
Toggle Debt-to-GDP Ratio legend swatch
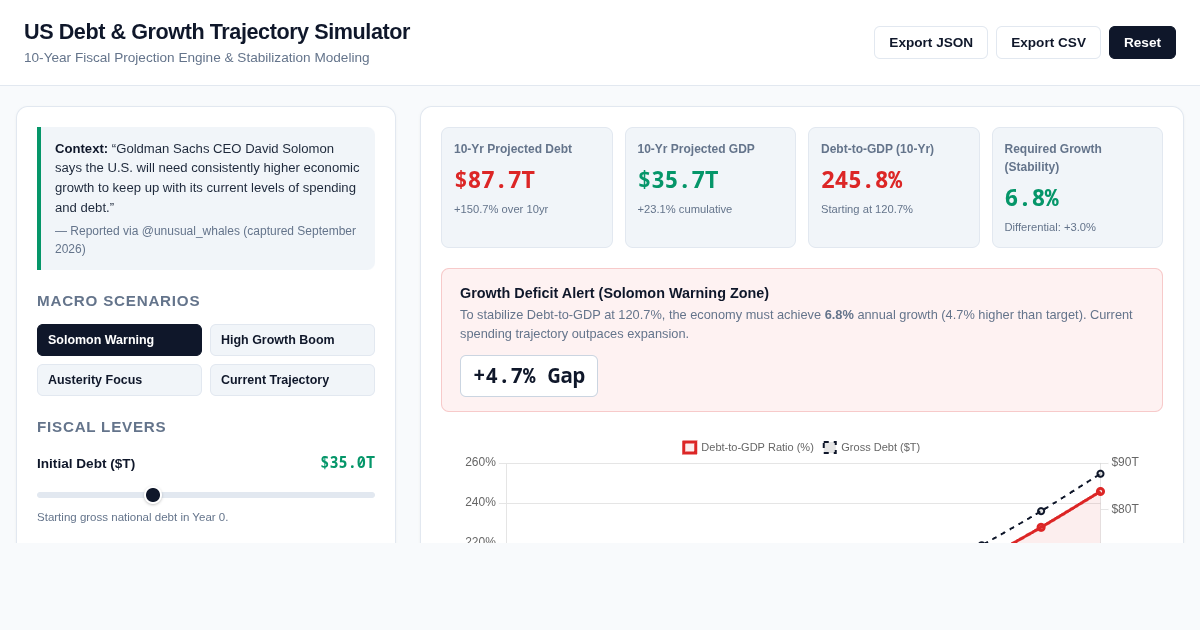689,447
